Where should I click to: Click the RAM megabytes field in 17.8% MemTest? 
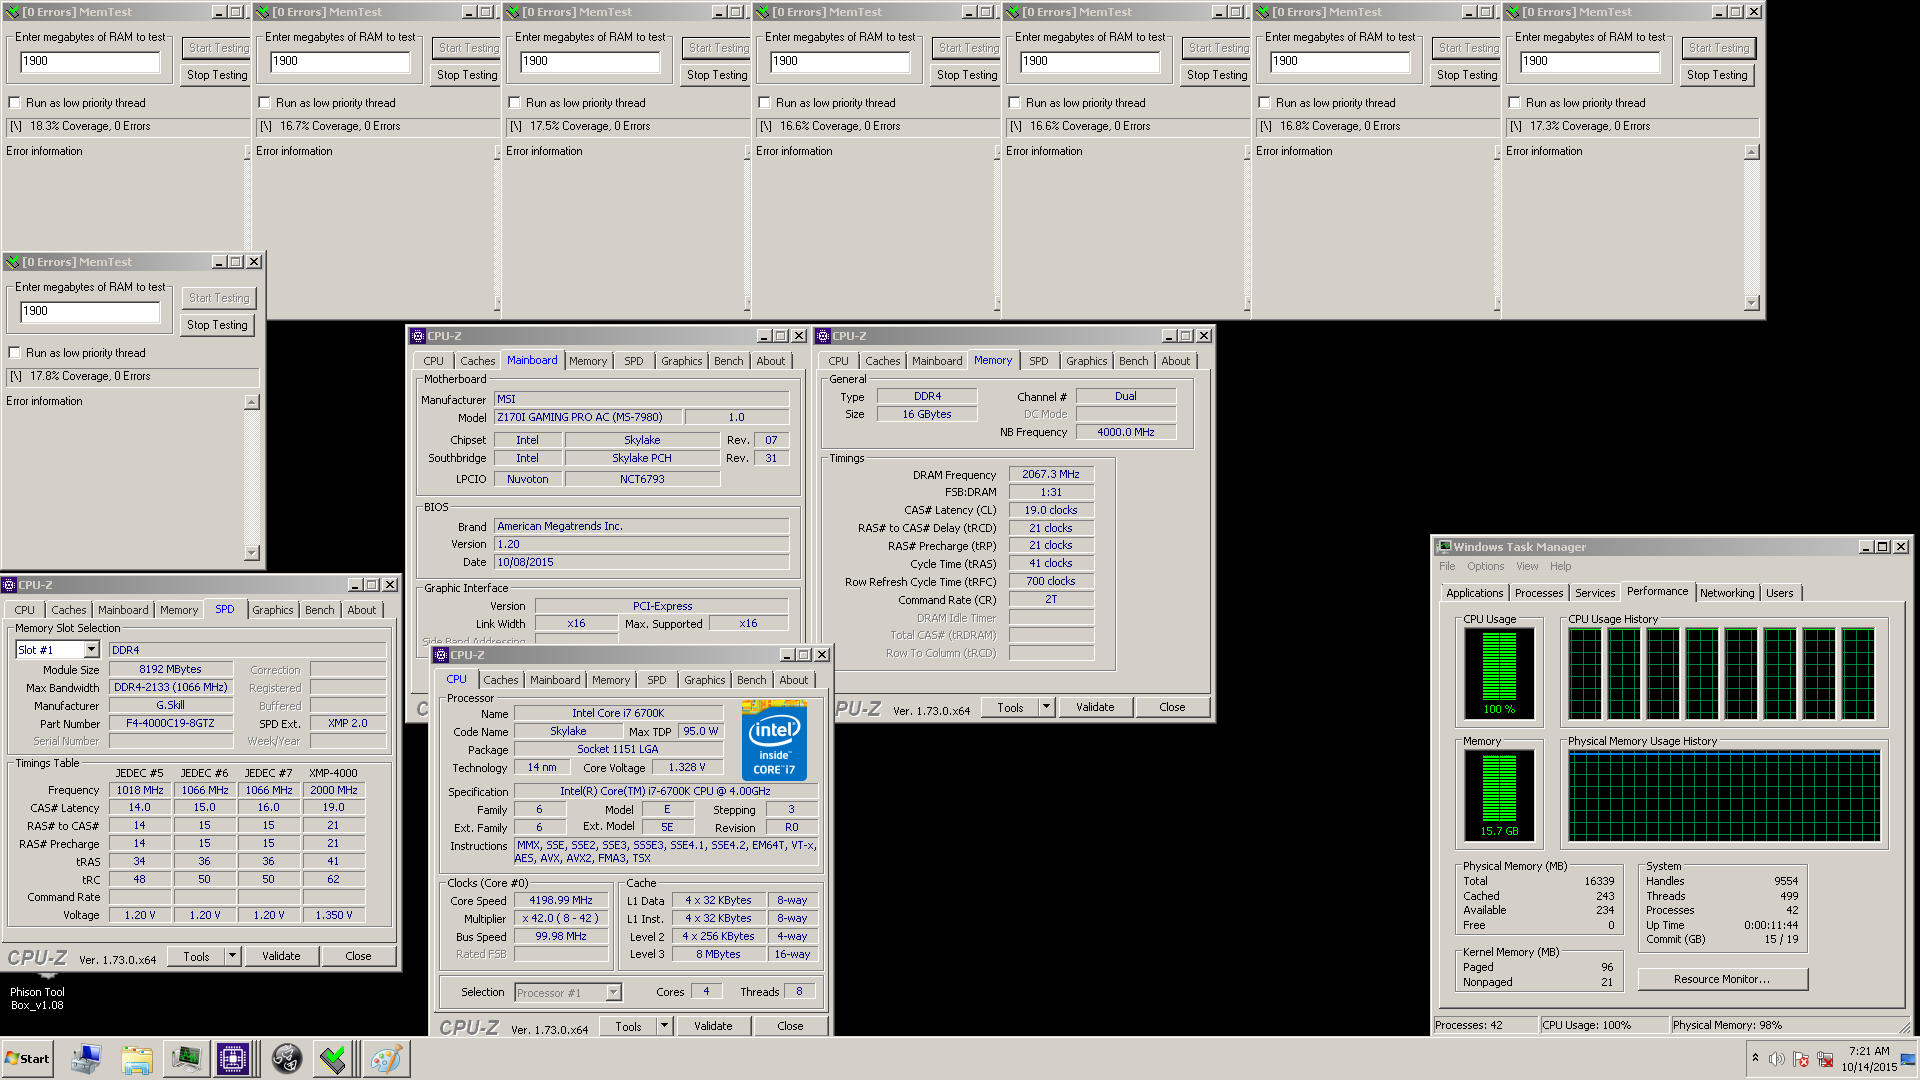(90, 311)
